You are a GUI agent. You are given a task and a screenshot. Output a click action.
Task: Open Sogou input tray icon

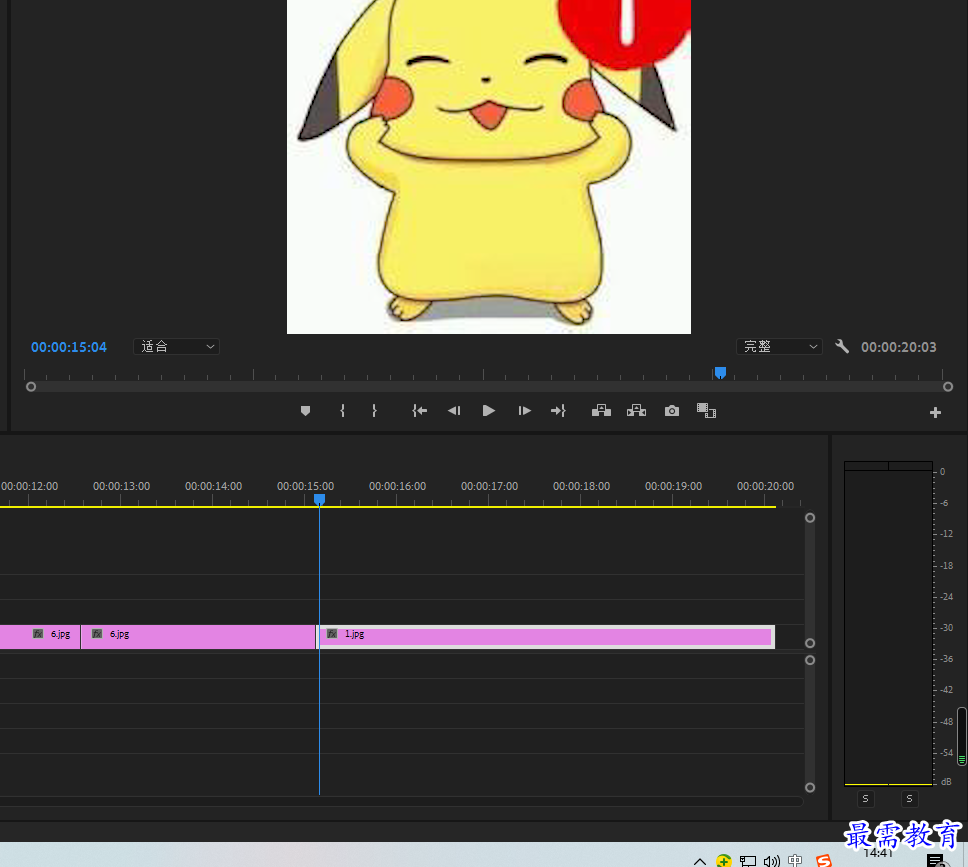824,861
